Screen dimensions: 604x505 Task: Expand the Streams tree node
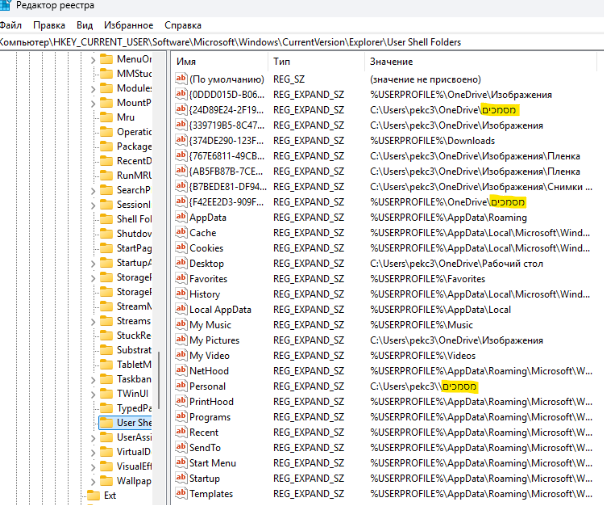93,322
